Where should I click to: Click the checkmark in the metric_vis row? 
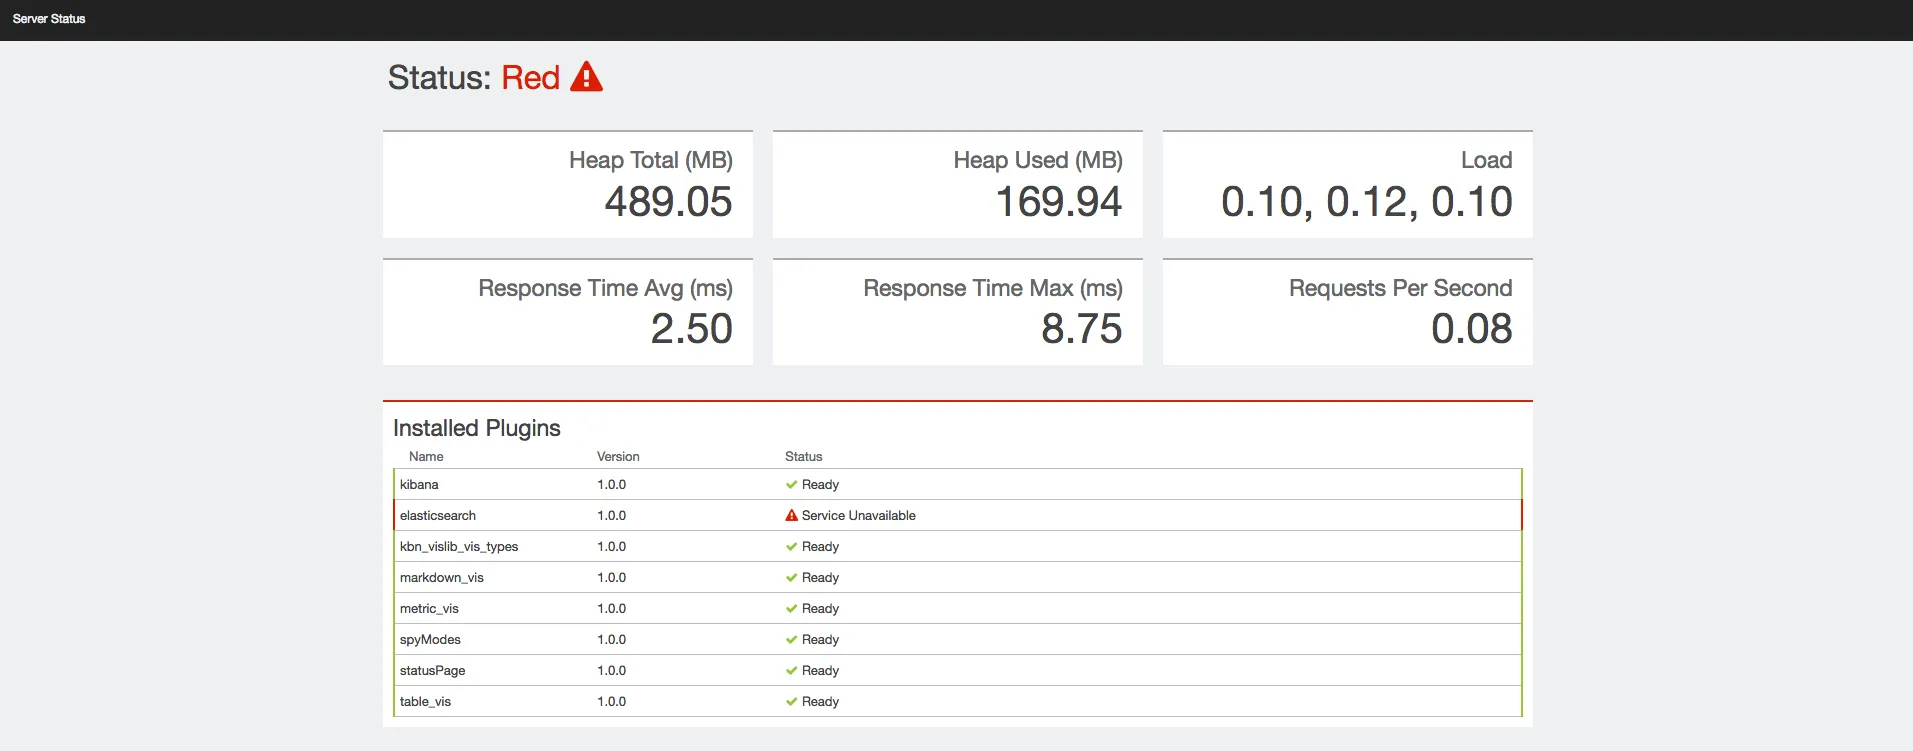coord(791,609)
